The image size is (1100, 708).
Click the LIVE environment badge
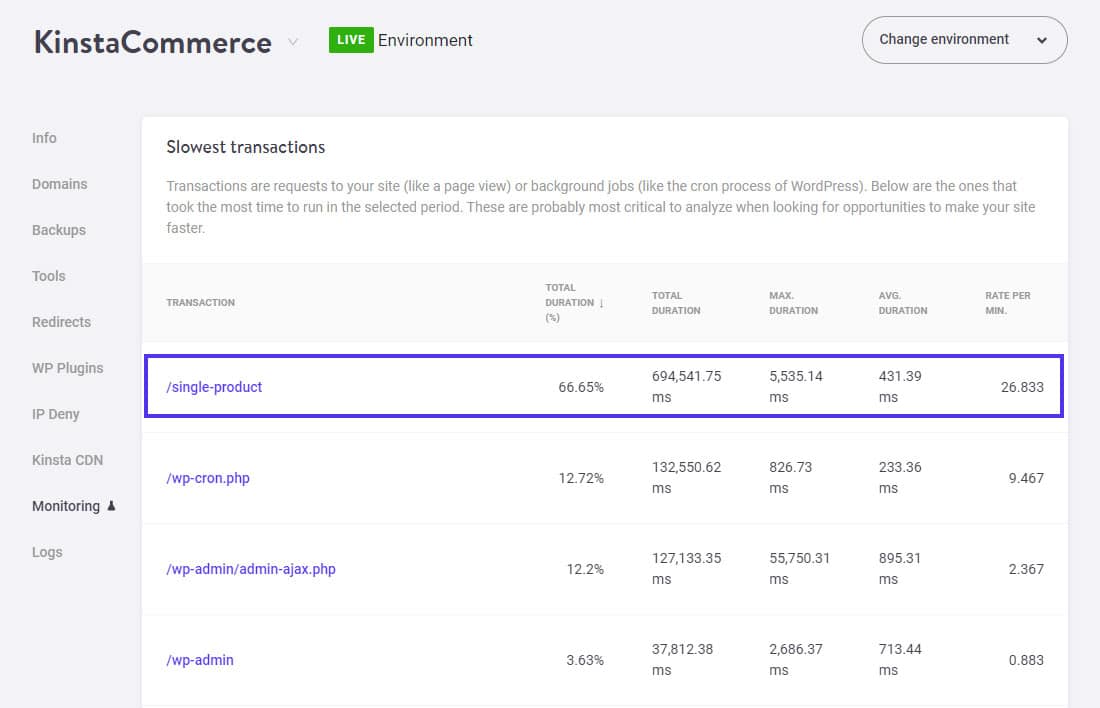351,40
